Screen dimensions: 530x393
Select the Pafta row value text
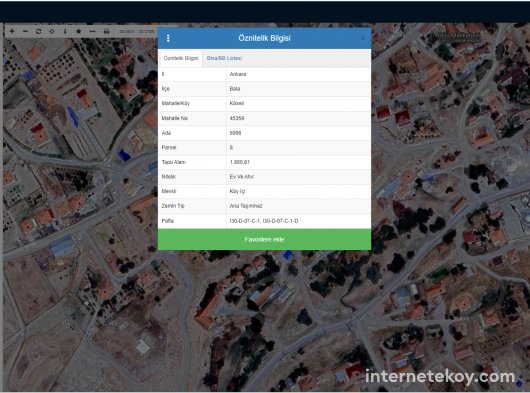click(264, 221)
